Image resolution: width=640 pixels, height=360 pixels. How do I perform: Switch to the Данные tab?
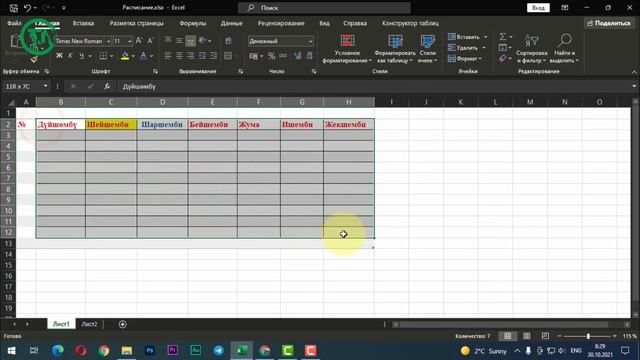pos(231,23)
